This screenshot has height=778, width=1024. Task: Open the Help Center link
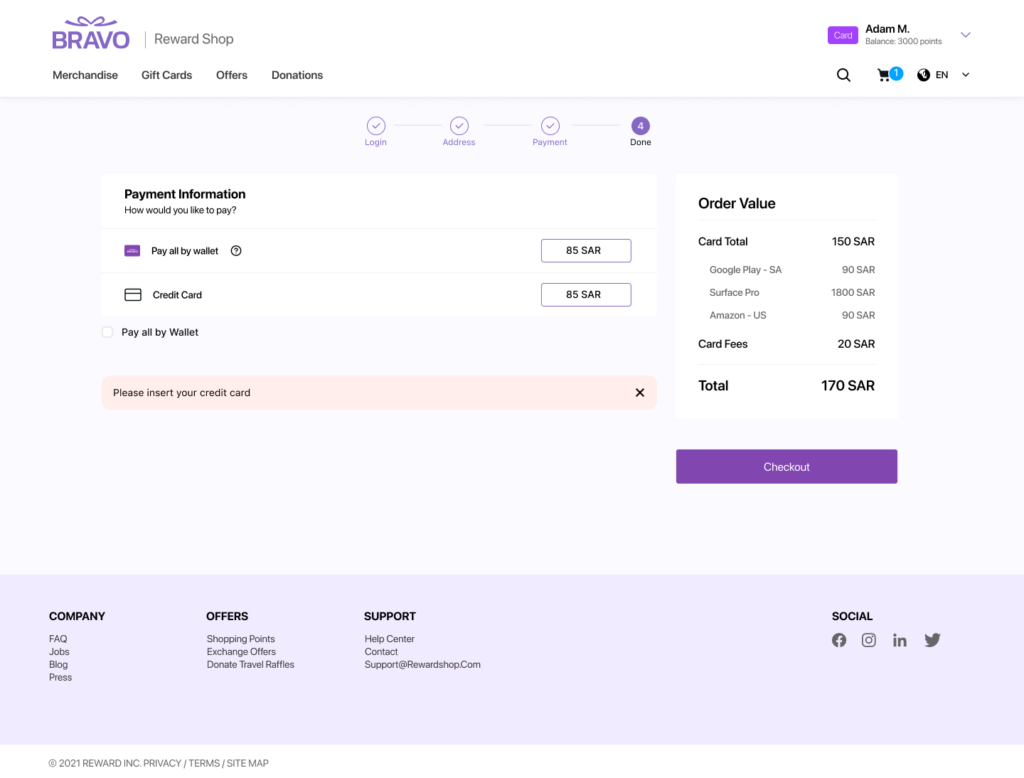coord(389,639)
